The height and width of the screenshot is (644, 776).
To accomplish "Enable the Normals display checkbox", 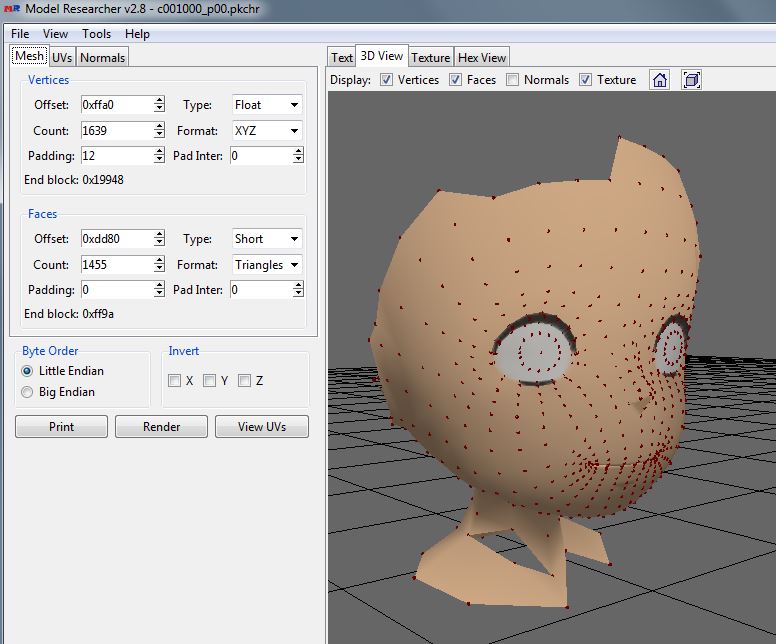I will (512, 80).
